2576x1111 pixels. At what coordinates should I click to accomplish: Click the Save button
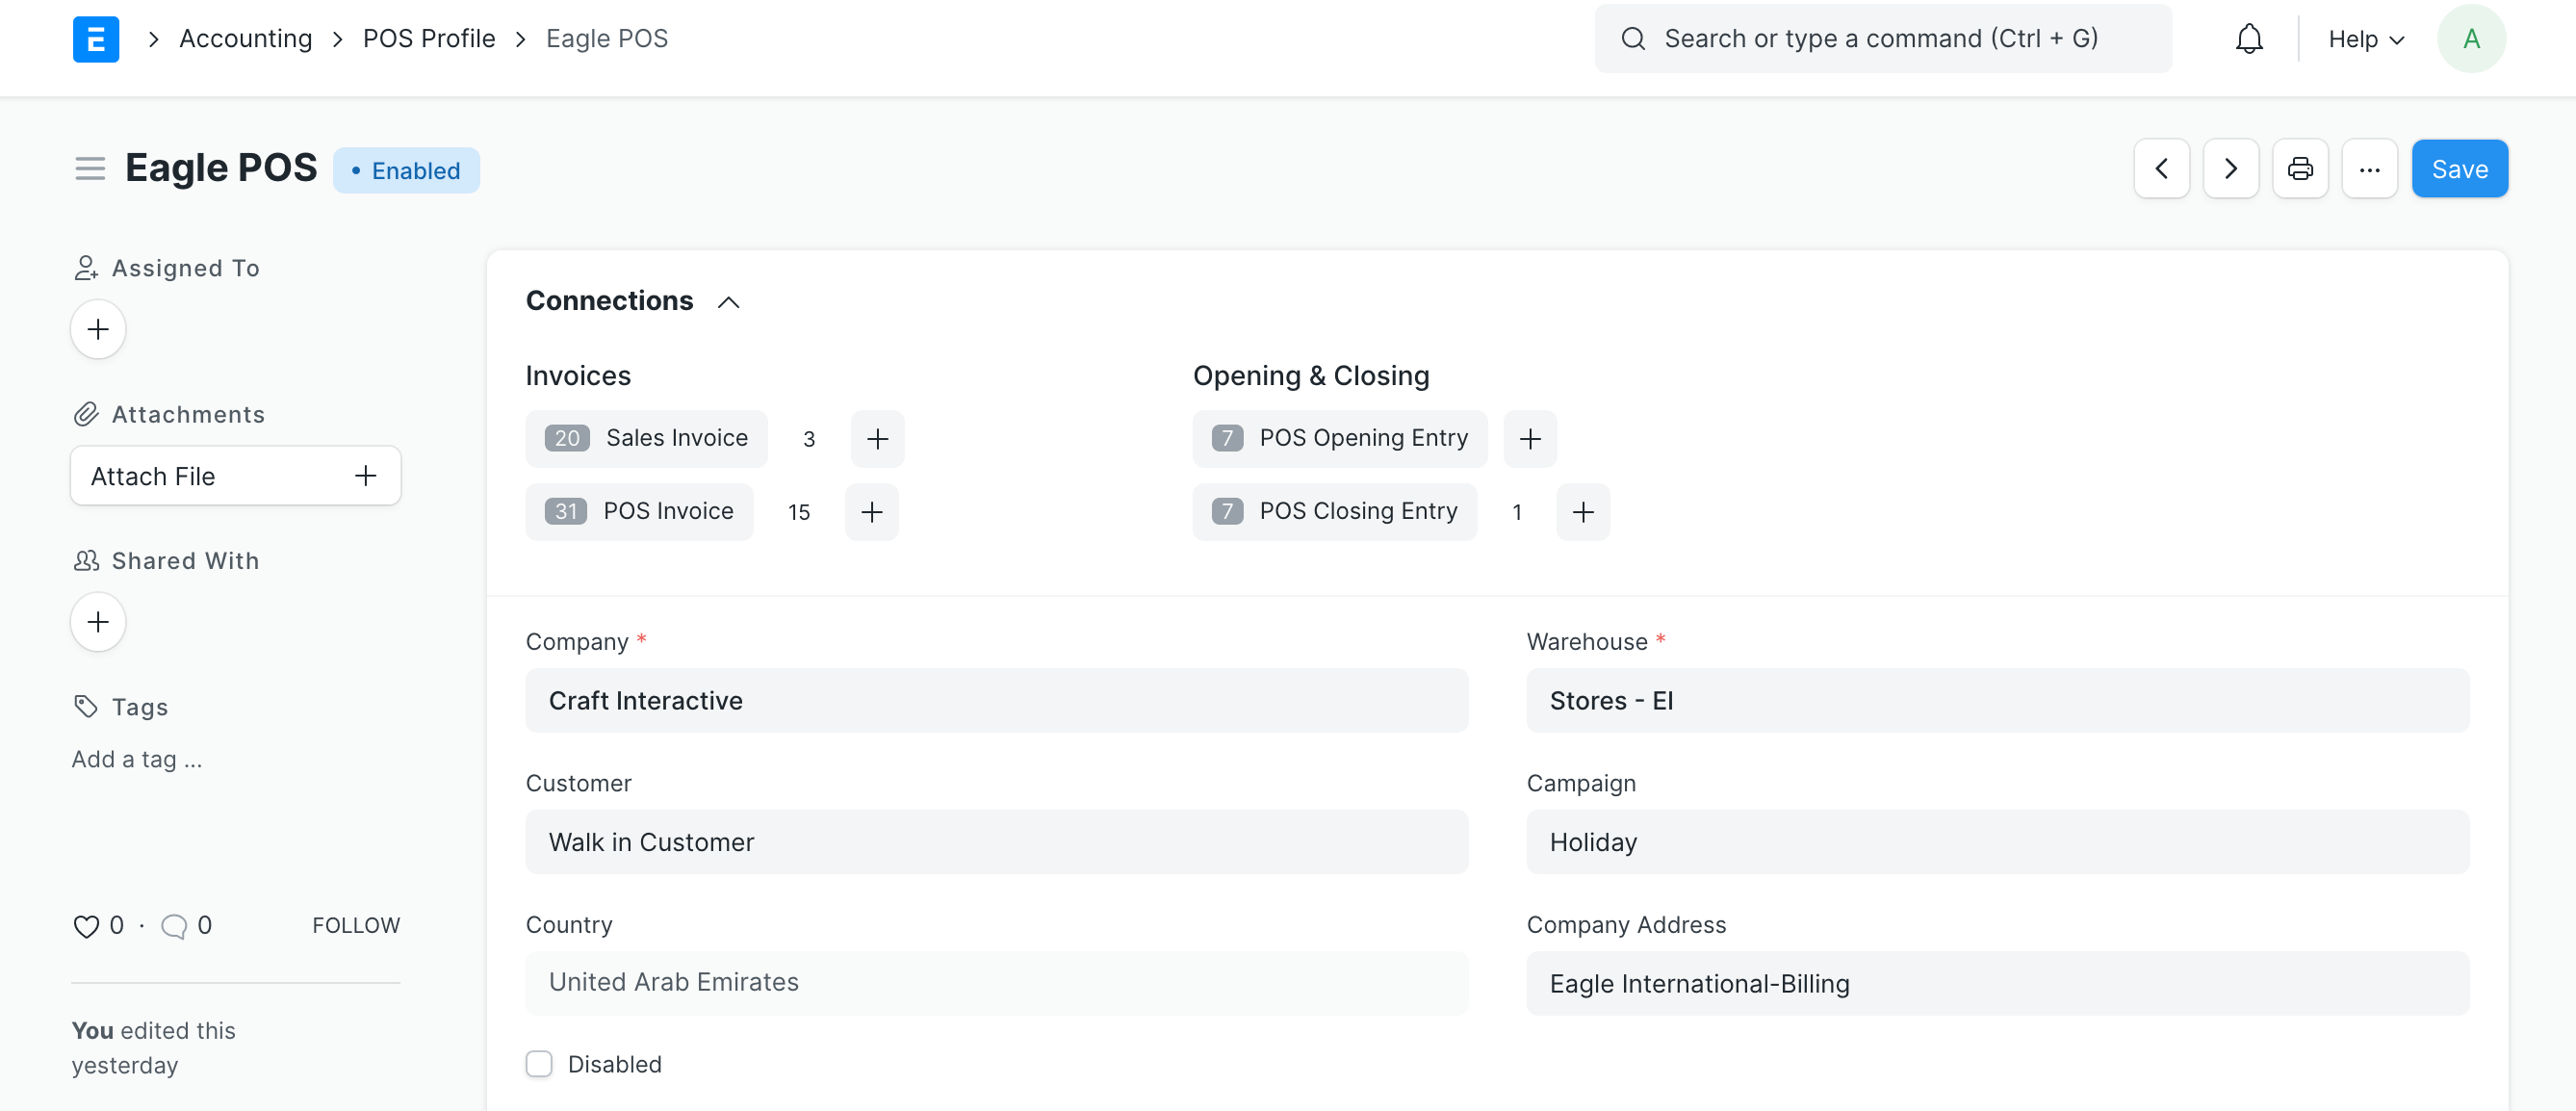coord(2459,169)
